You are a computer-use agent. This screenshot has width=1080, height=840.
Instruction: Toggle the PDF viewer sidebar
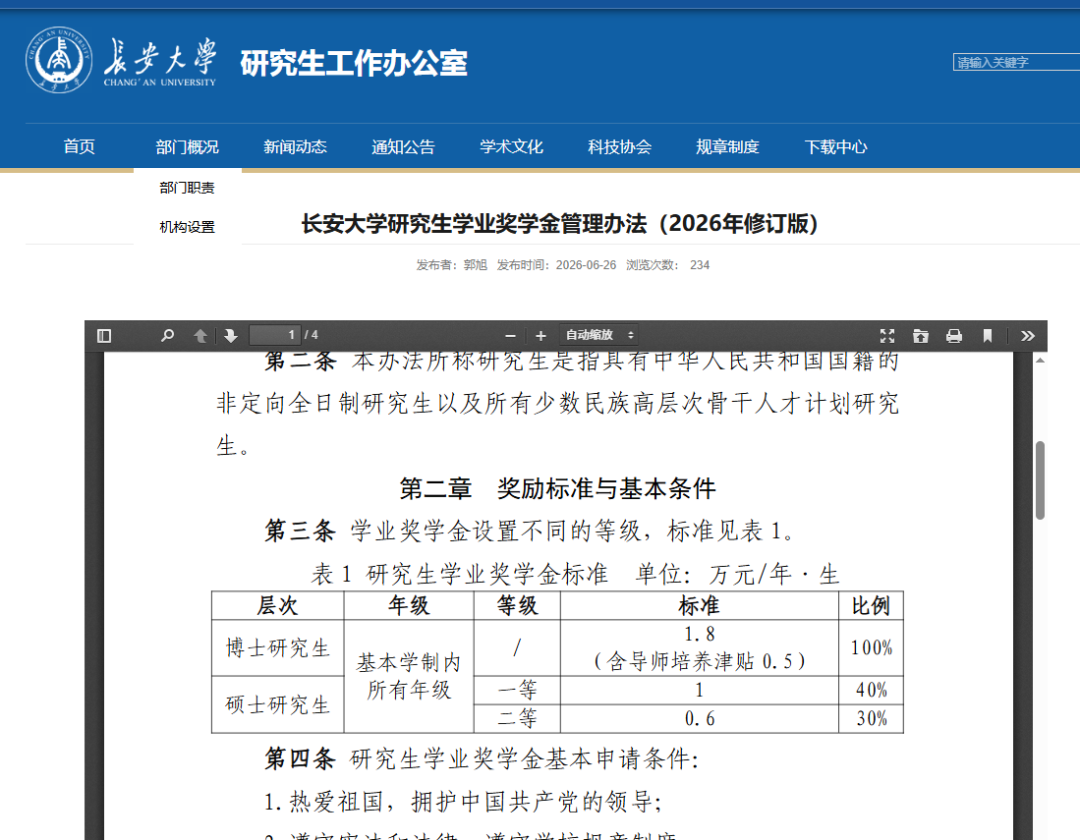(x=104, y=335)
